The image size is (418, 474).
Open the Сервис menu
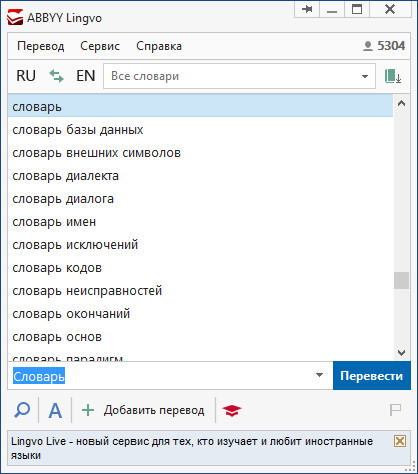(100, 46)
